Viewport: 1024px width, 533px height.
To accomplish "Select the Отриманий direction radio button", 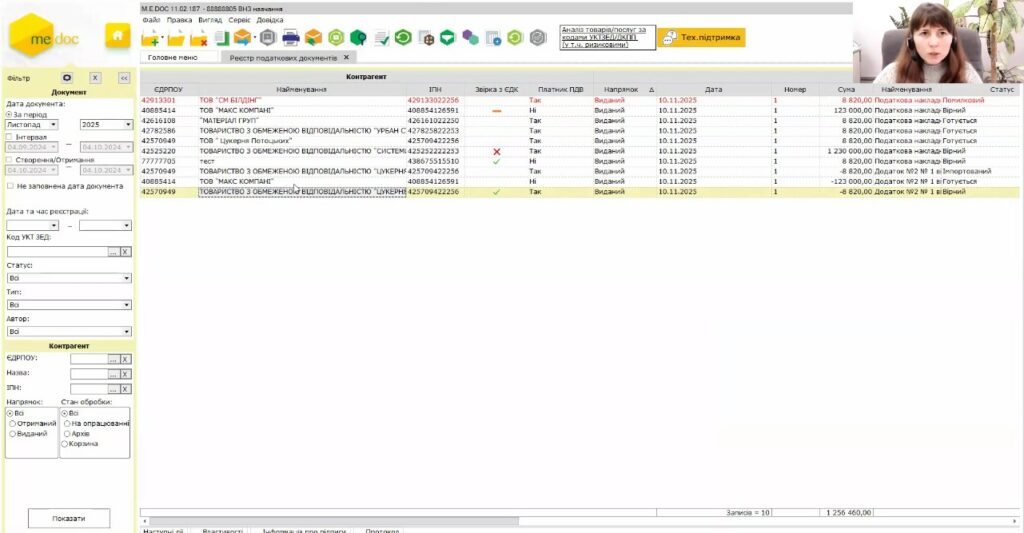I will 11,423.
